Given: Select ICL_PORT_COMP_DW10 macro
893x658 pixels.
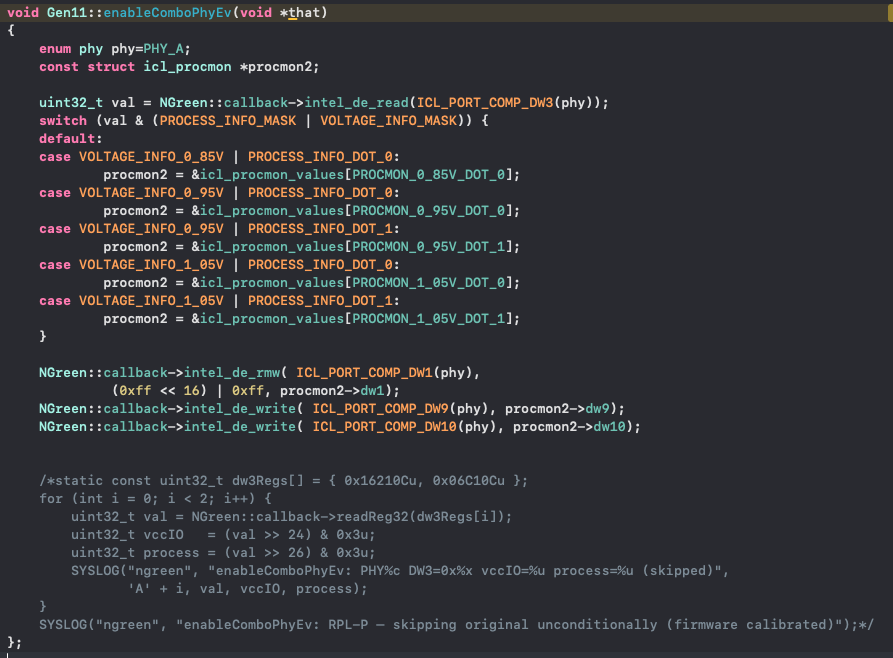Looking at the screenshot, I should 384,427.
